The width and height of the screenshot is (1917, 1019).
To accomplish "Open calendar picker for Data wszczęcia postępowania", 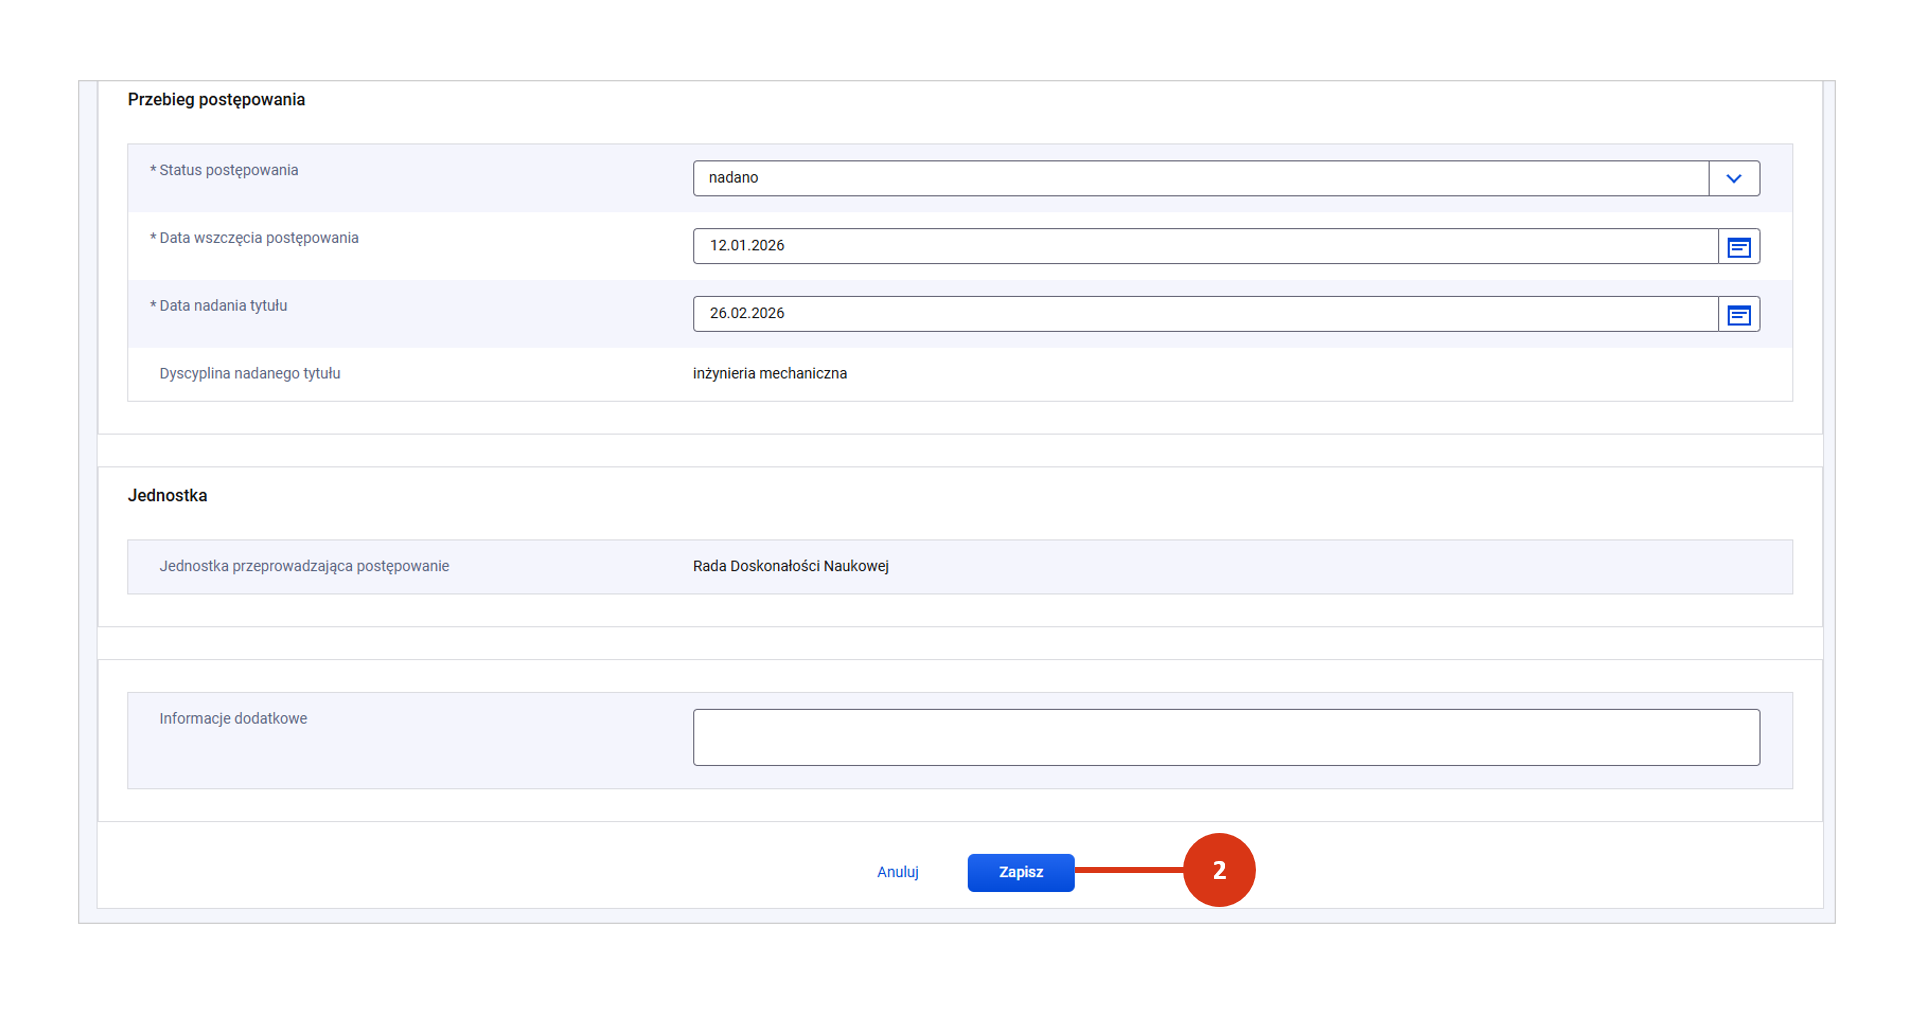I will pos(1738,247).
